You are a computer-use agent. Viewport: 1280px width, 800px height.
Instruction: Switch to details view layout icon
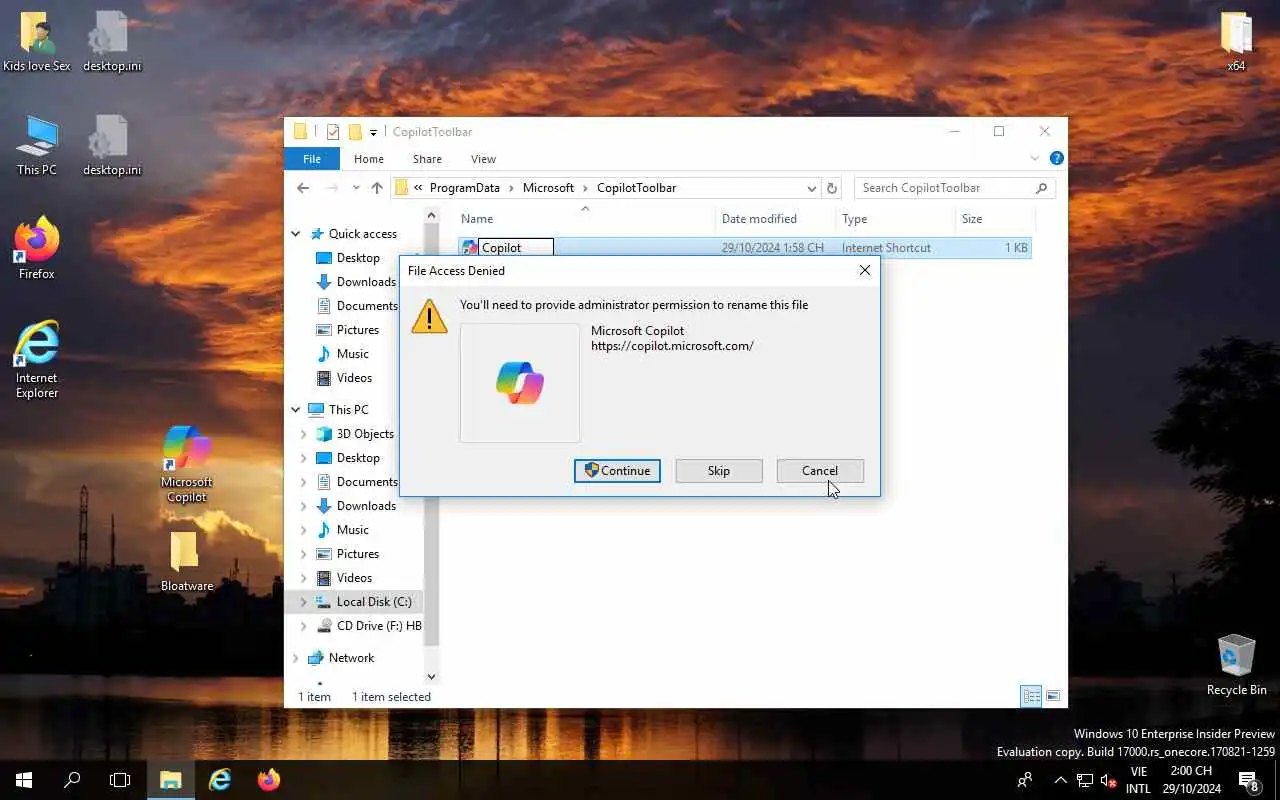1031,697
